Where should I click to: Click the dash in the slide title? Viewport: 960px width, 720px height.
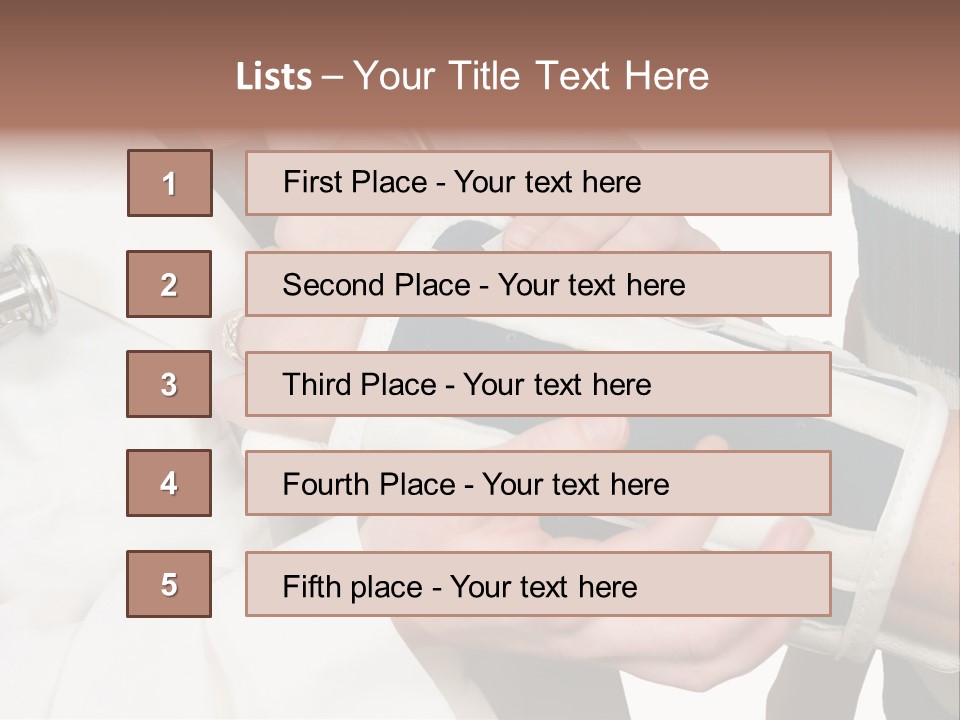(x=332, y=77)
